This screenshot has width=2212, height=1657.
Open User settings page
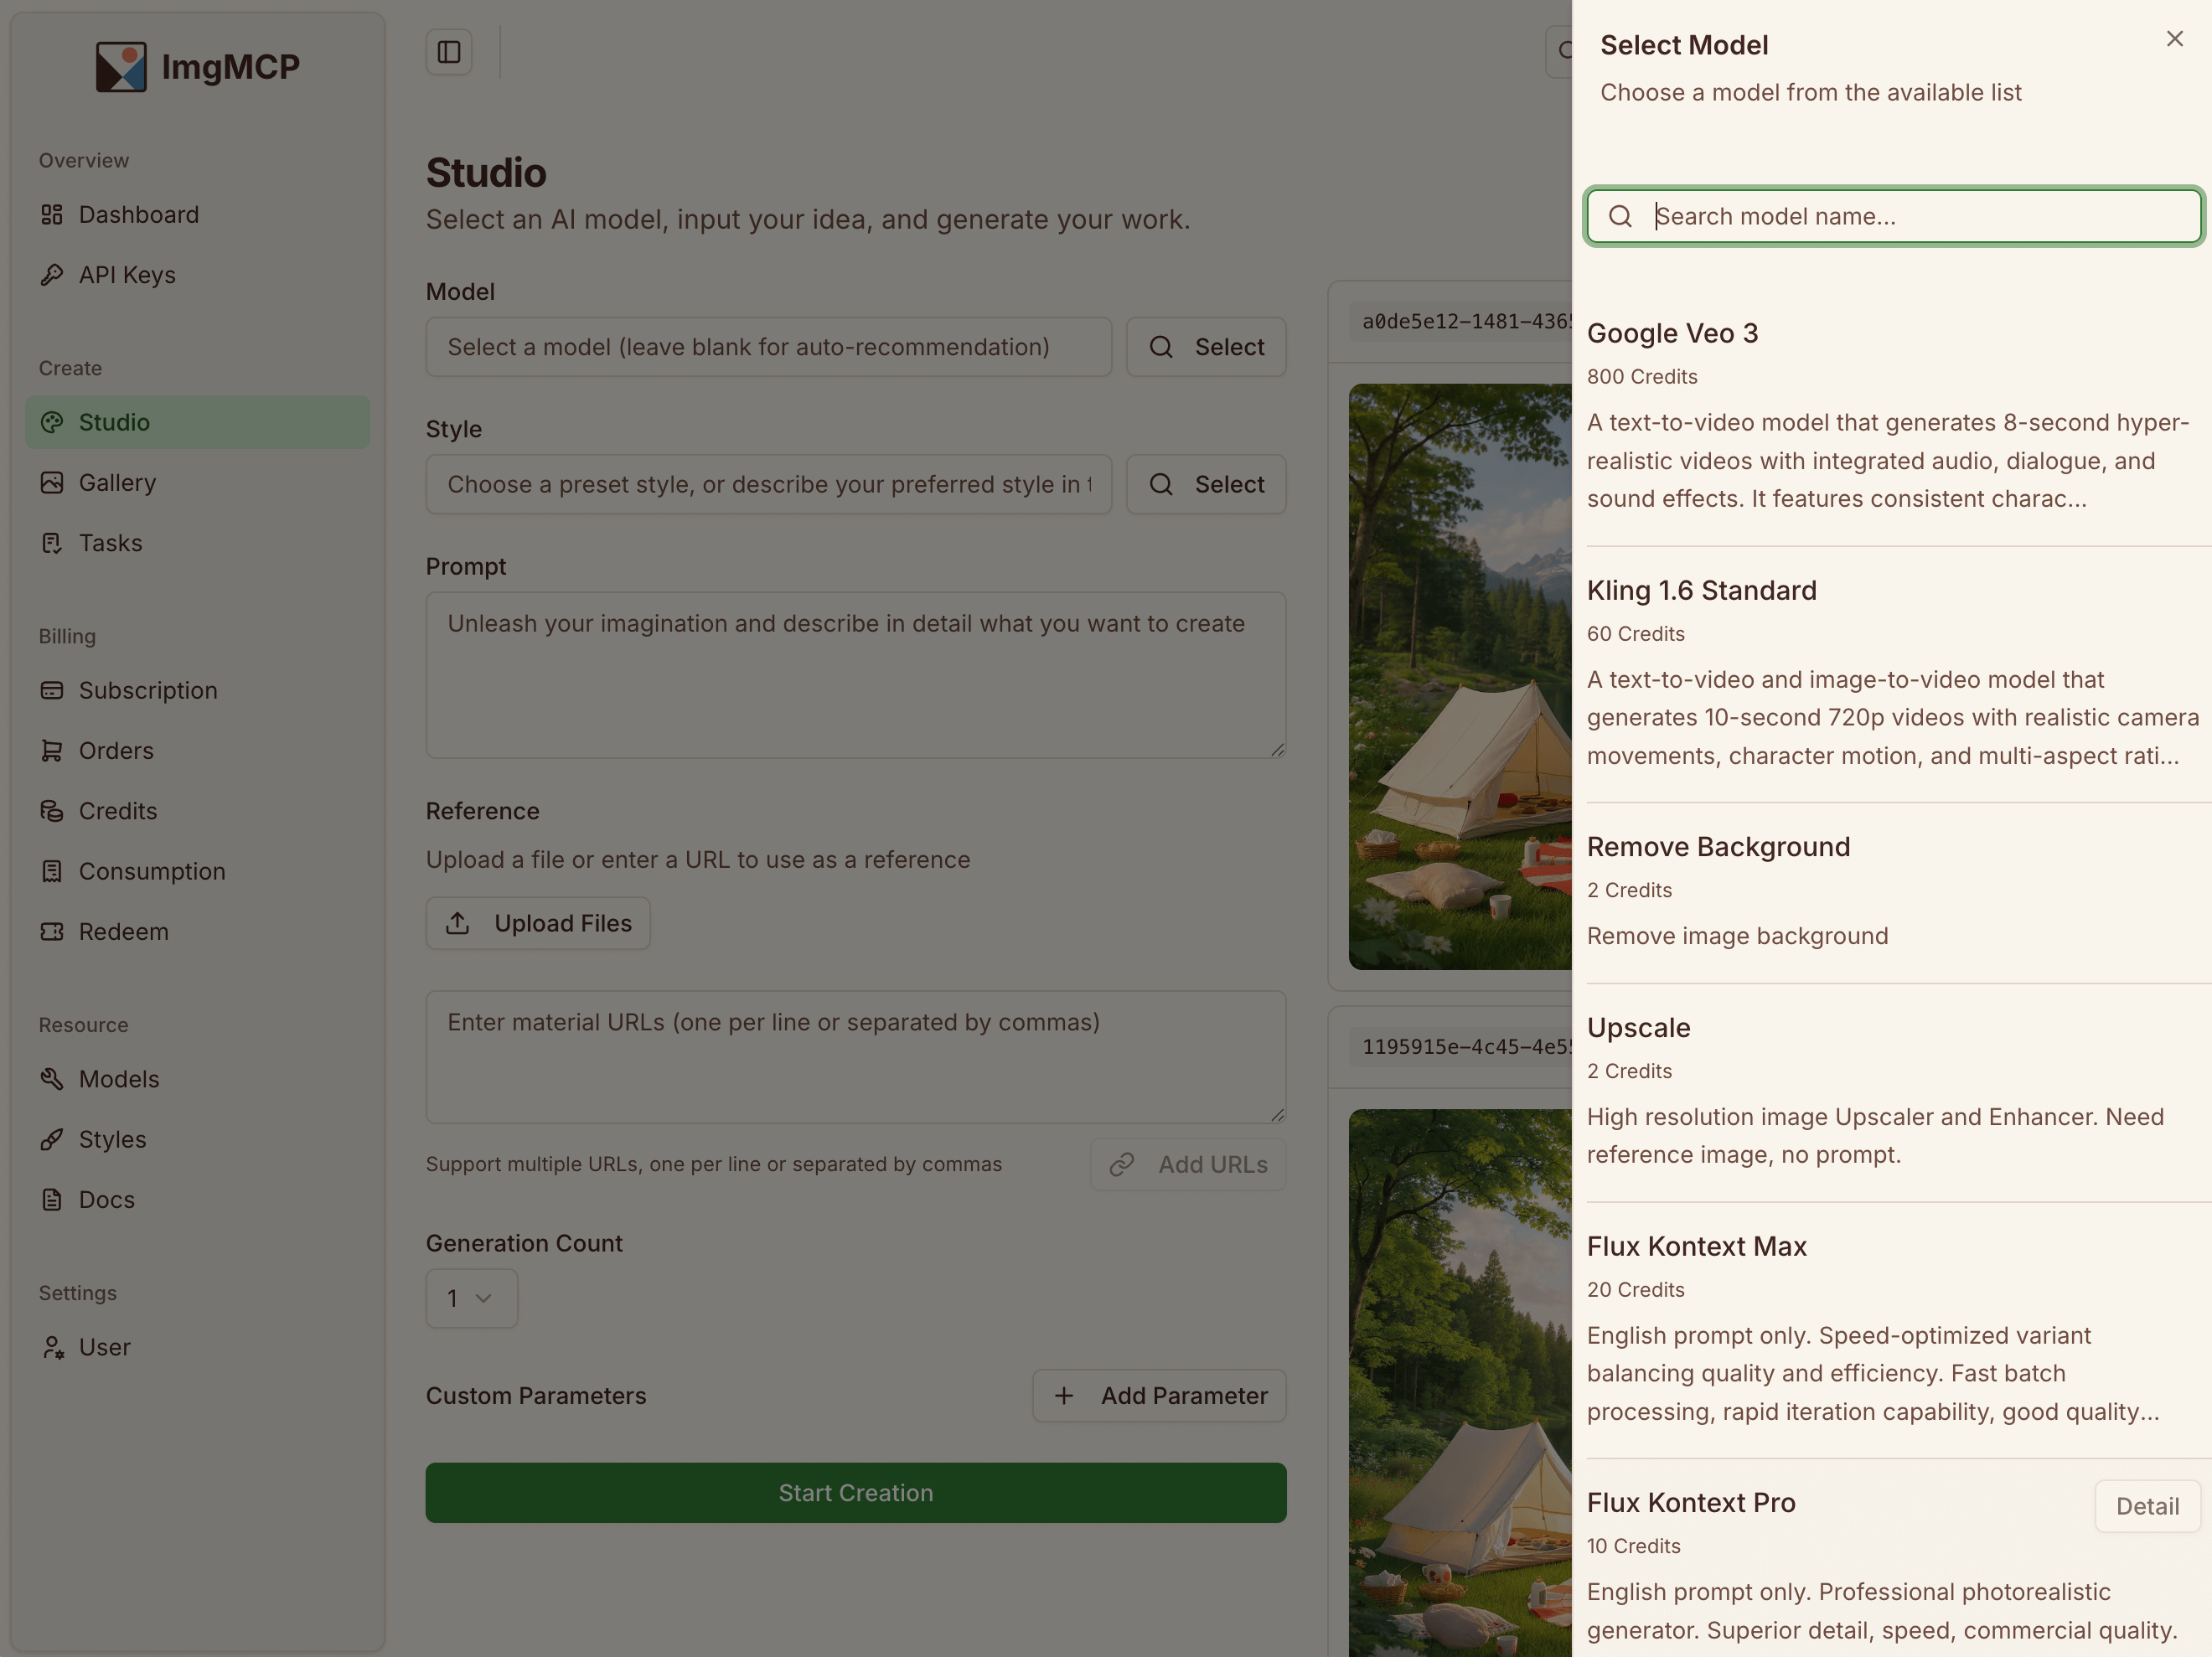[x=197, y=1347]
